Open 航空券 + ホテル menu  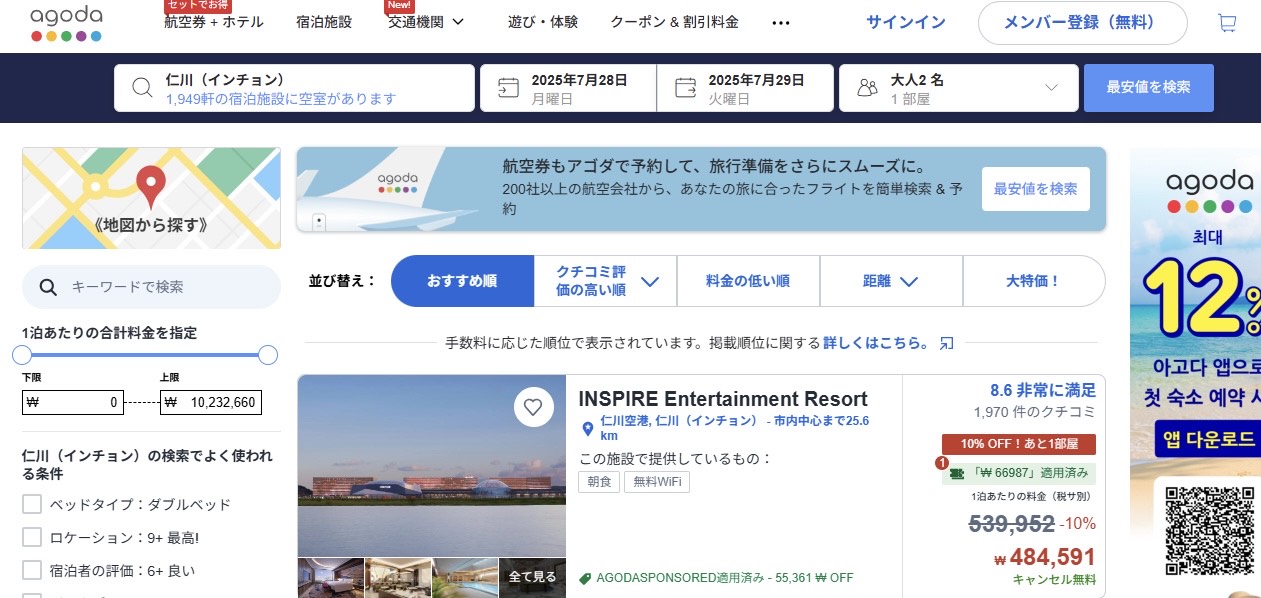pos(214,22)
